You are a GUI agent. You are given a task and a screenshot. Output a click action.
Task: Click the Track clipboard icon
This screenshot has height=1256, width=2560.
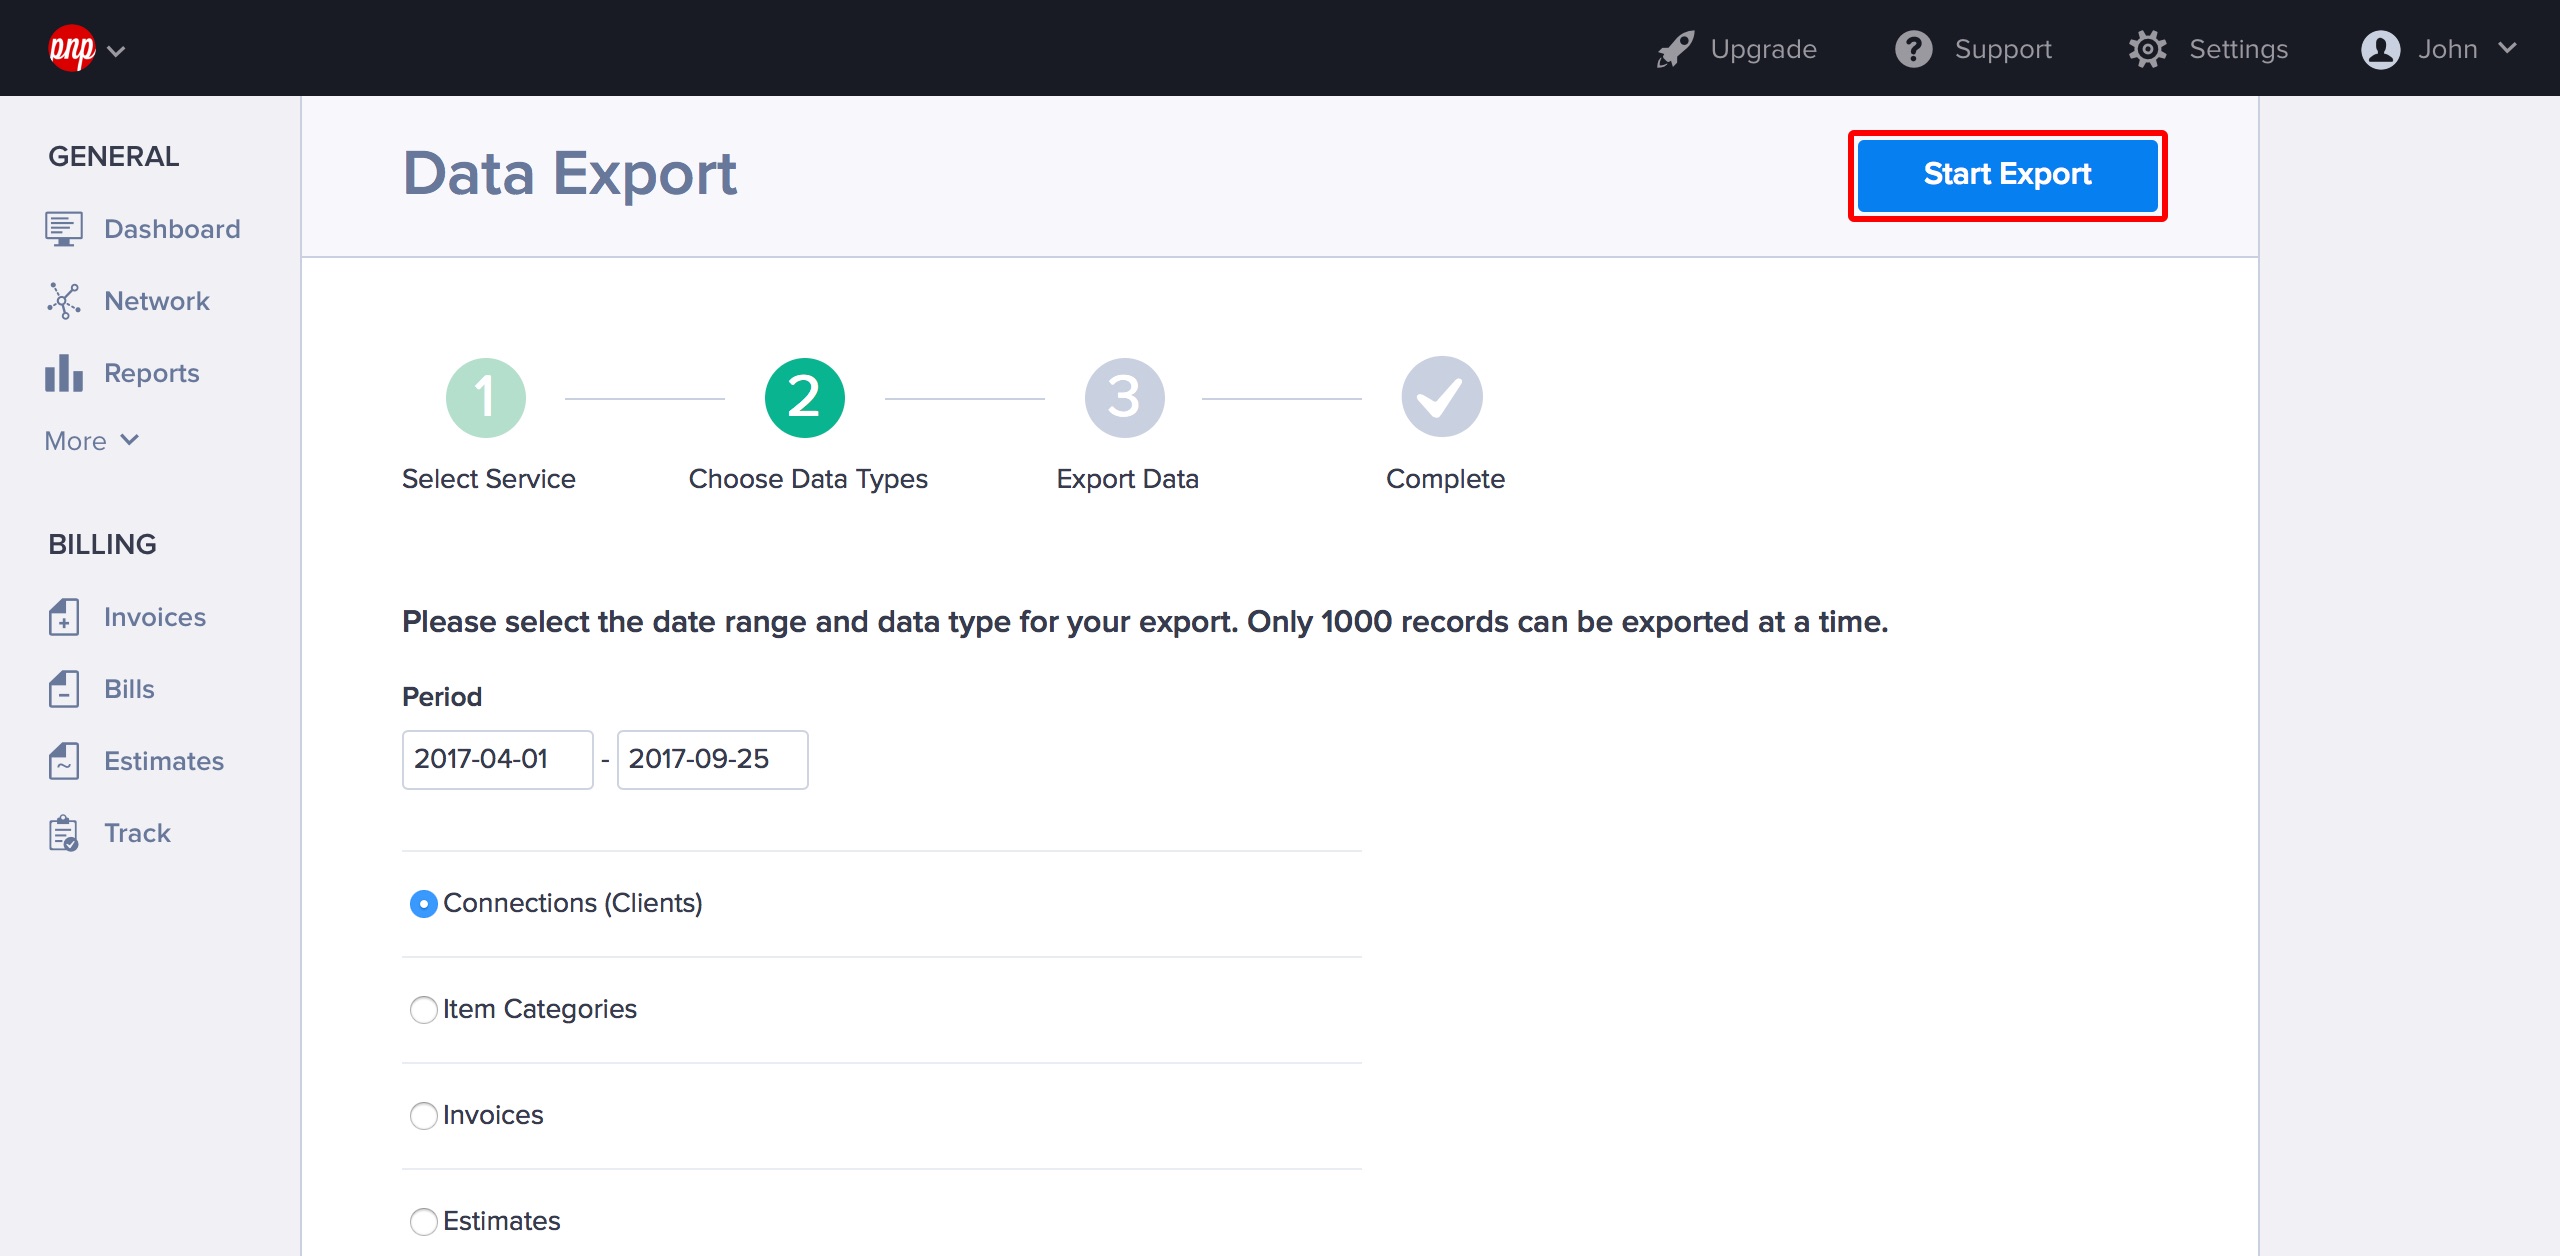tap(64, 833)
